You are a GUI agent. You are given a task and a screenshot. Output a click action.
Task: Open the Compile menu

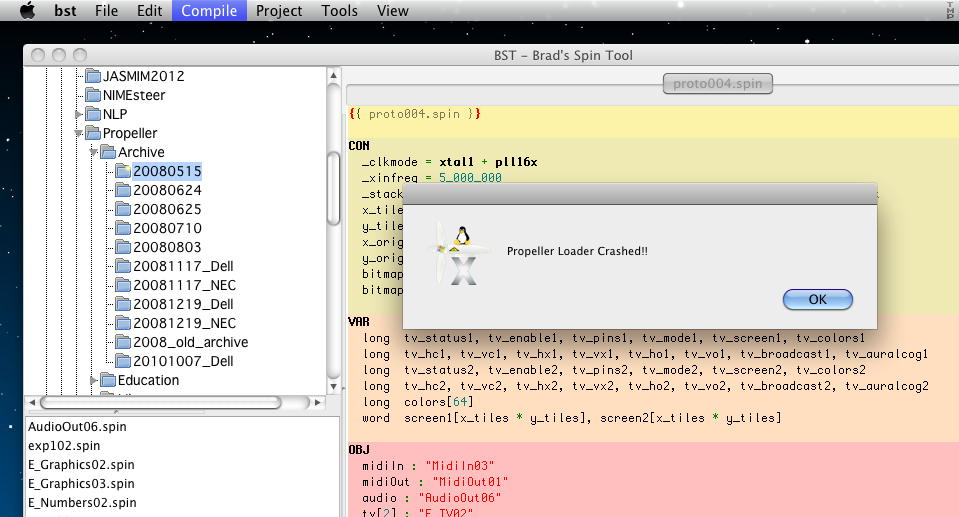click(x=209, y=11)
